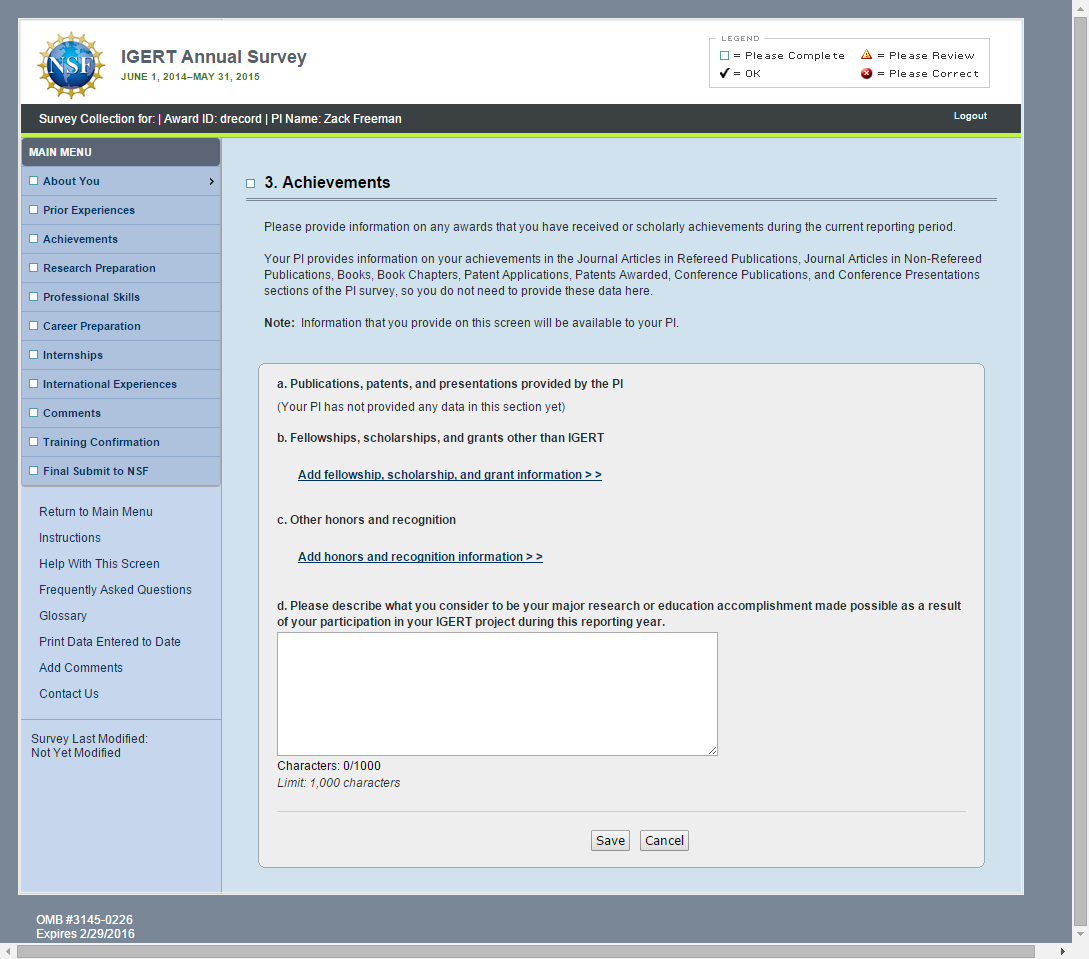Click the status box next to Professional Skills
This screenshot has width=1089, height=959.
click(x=33, y=297)
